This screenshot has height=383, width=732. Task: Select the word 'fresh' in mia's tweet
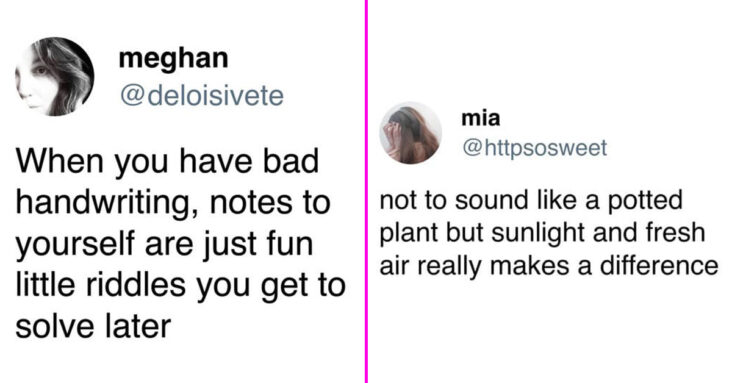676,232
